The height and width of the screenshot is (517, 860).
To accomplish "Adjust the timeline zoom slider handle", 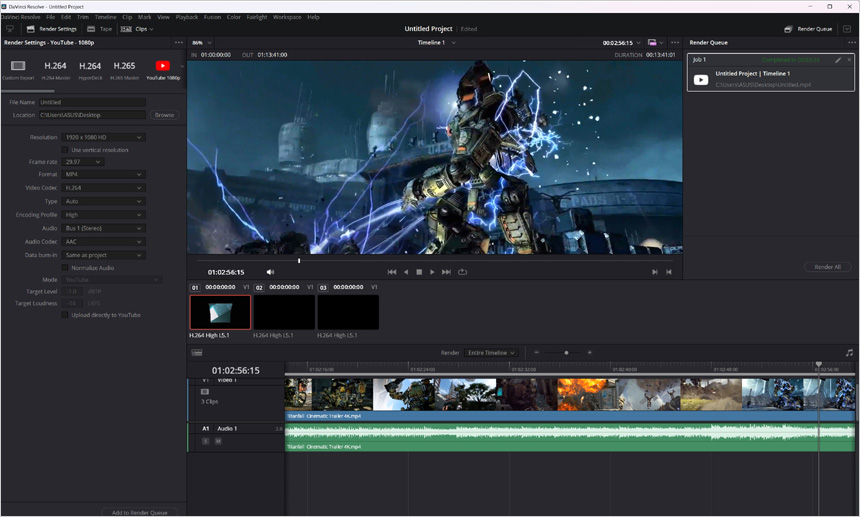I will click(x=566, y=353).
